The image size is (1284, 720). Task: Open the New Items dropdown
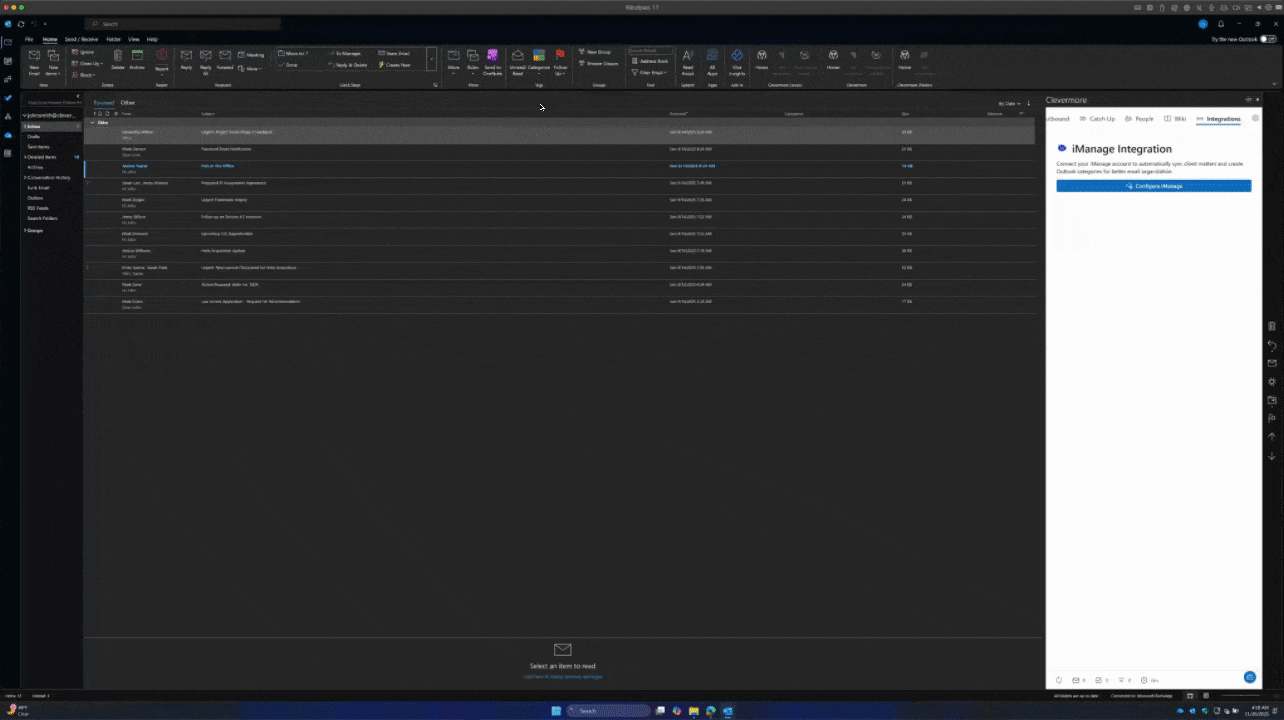[x=53, y=62]
